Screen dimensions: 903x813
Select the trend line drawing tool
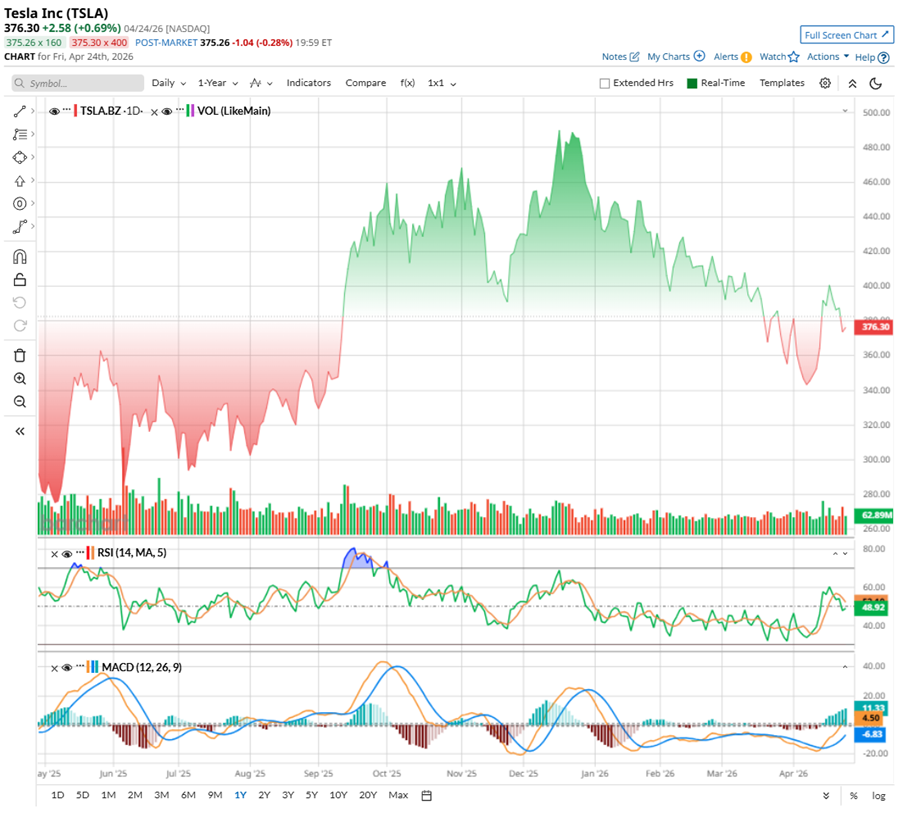tap(20, 111)
